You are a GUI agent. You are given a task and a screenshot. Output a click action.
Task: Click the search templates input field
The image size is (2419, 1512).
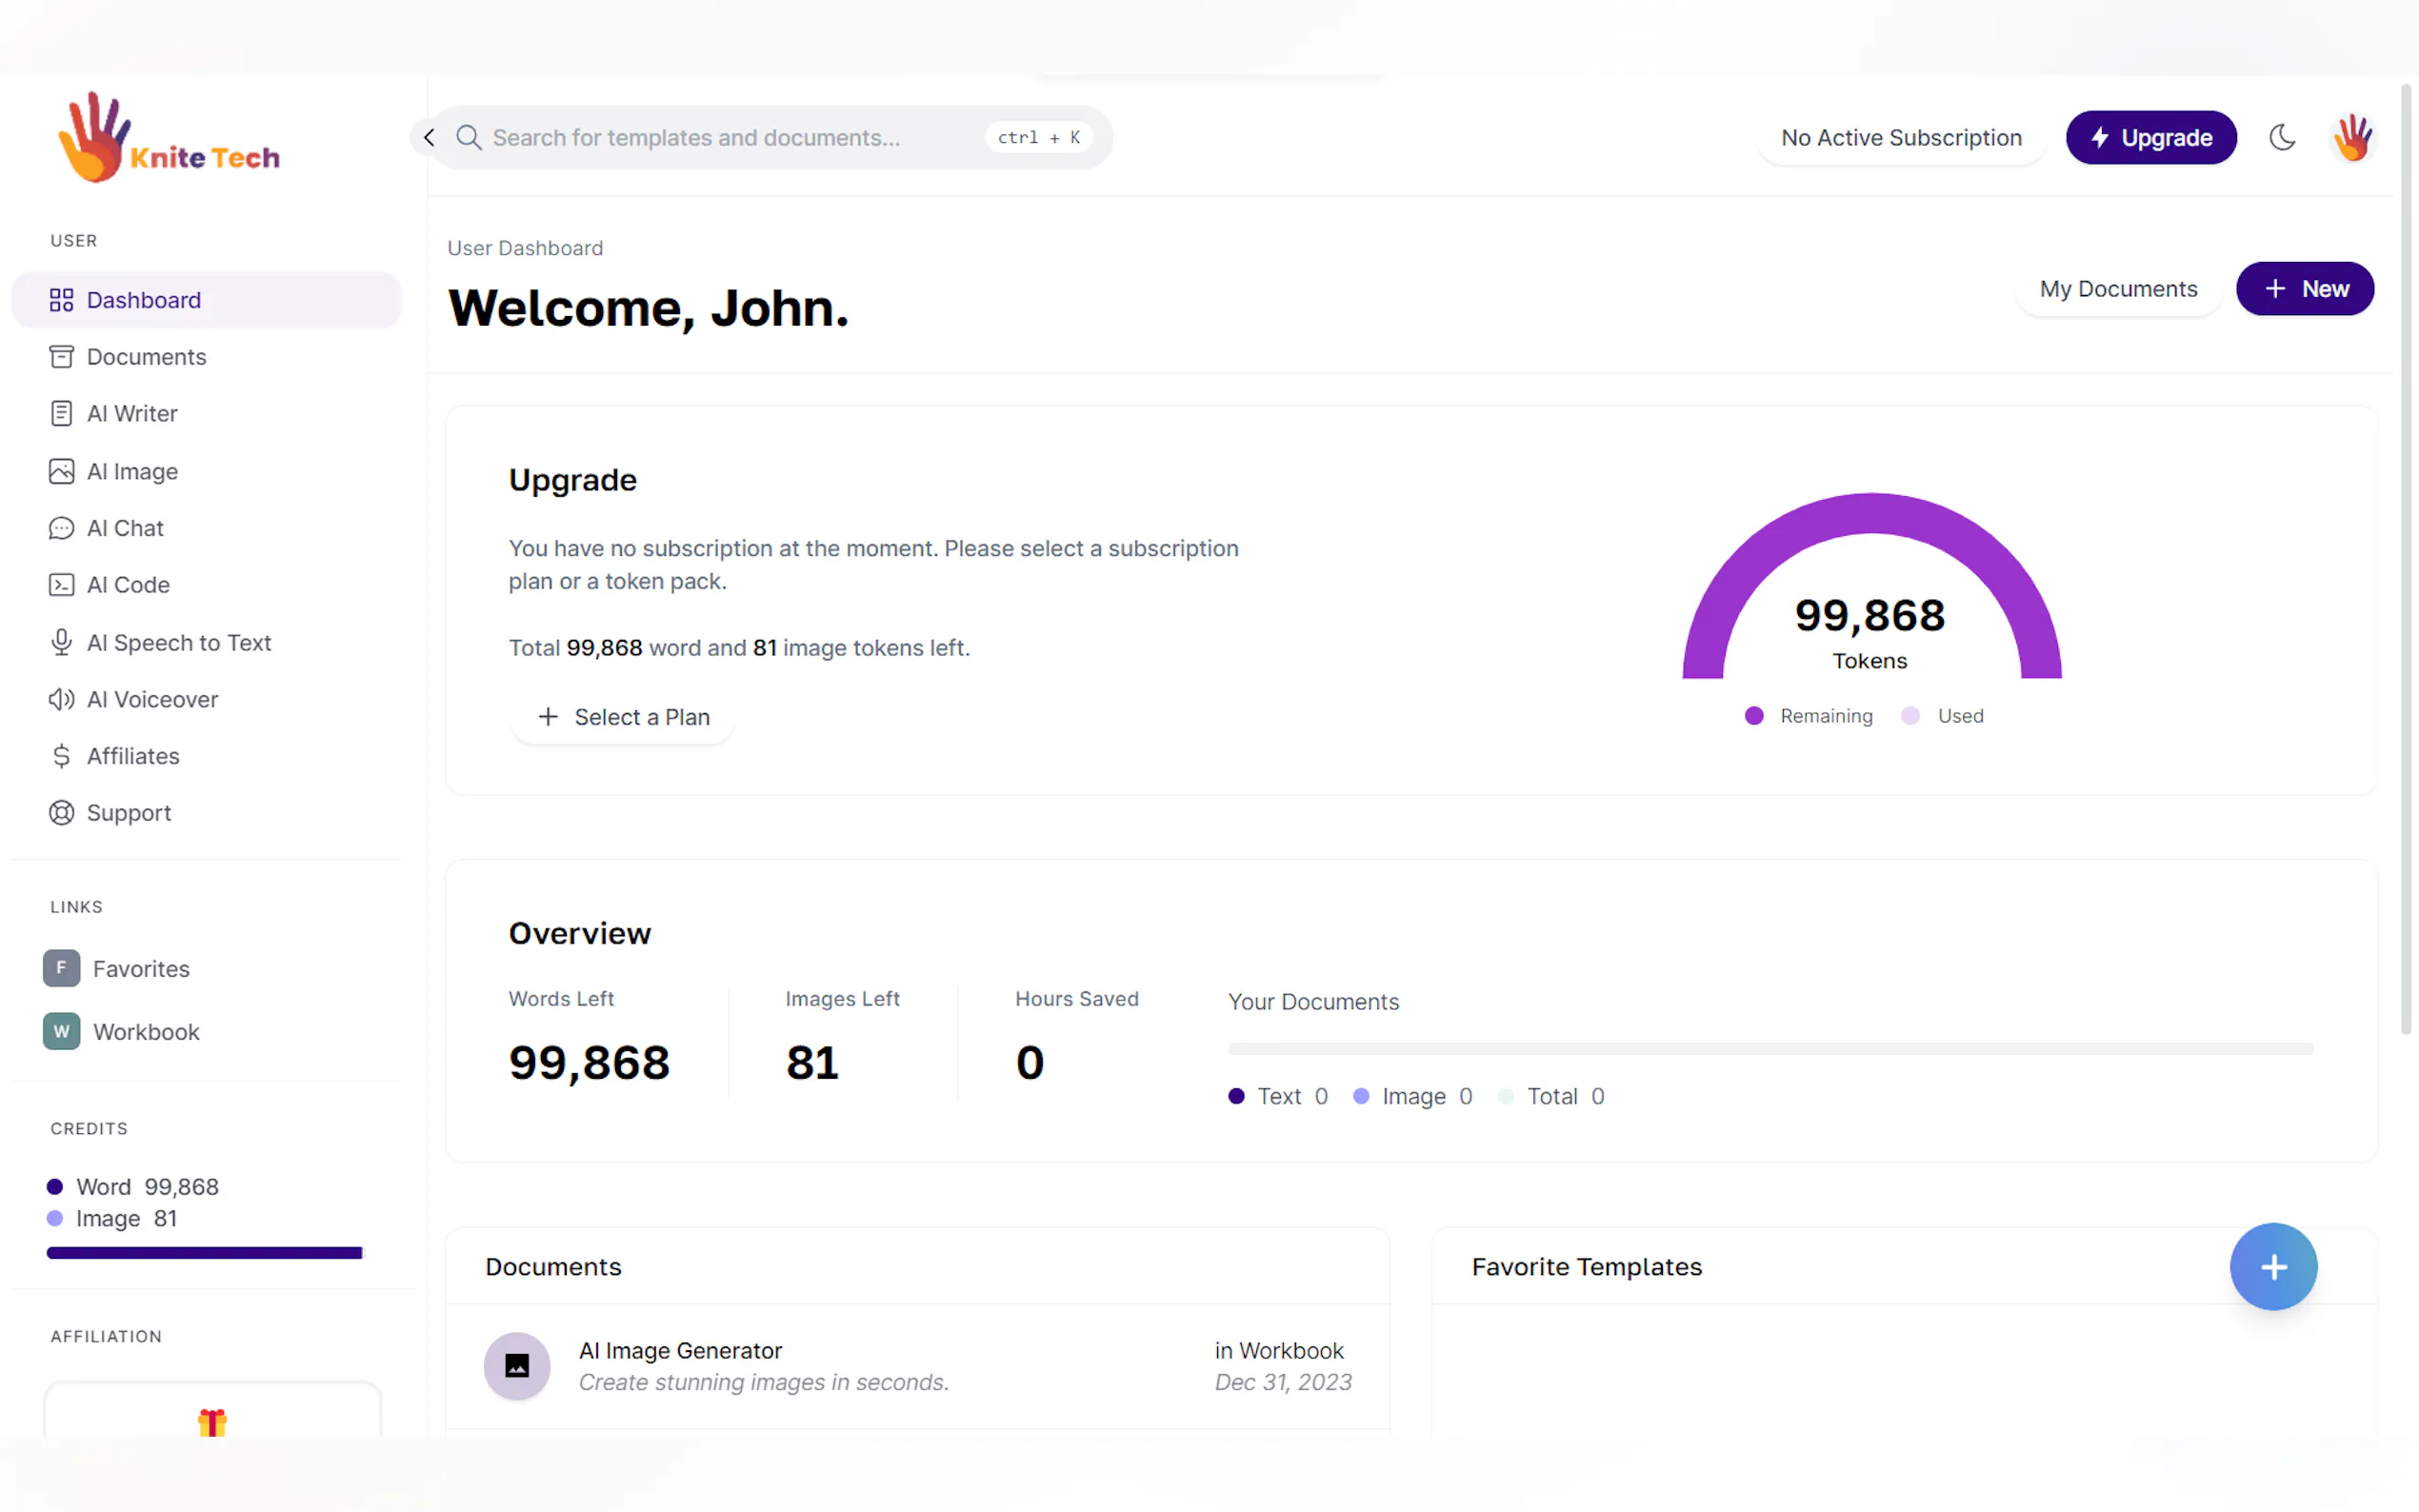coord(730,137)
